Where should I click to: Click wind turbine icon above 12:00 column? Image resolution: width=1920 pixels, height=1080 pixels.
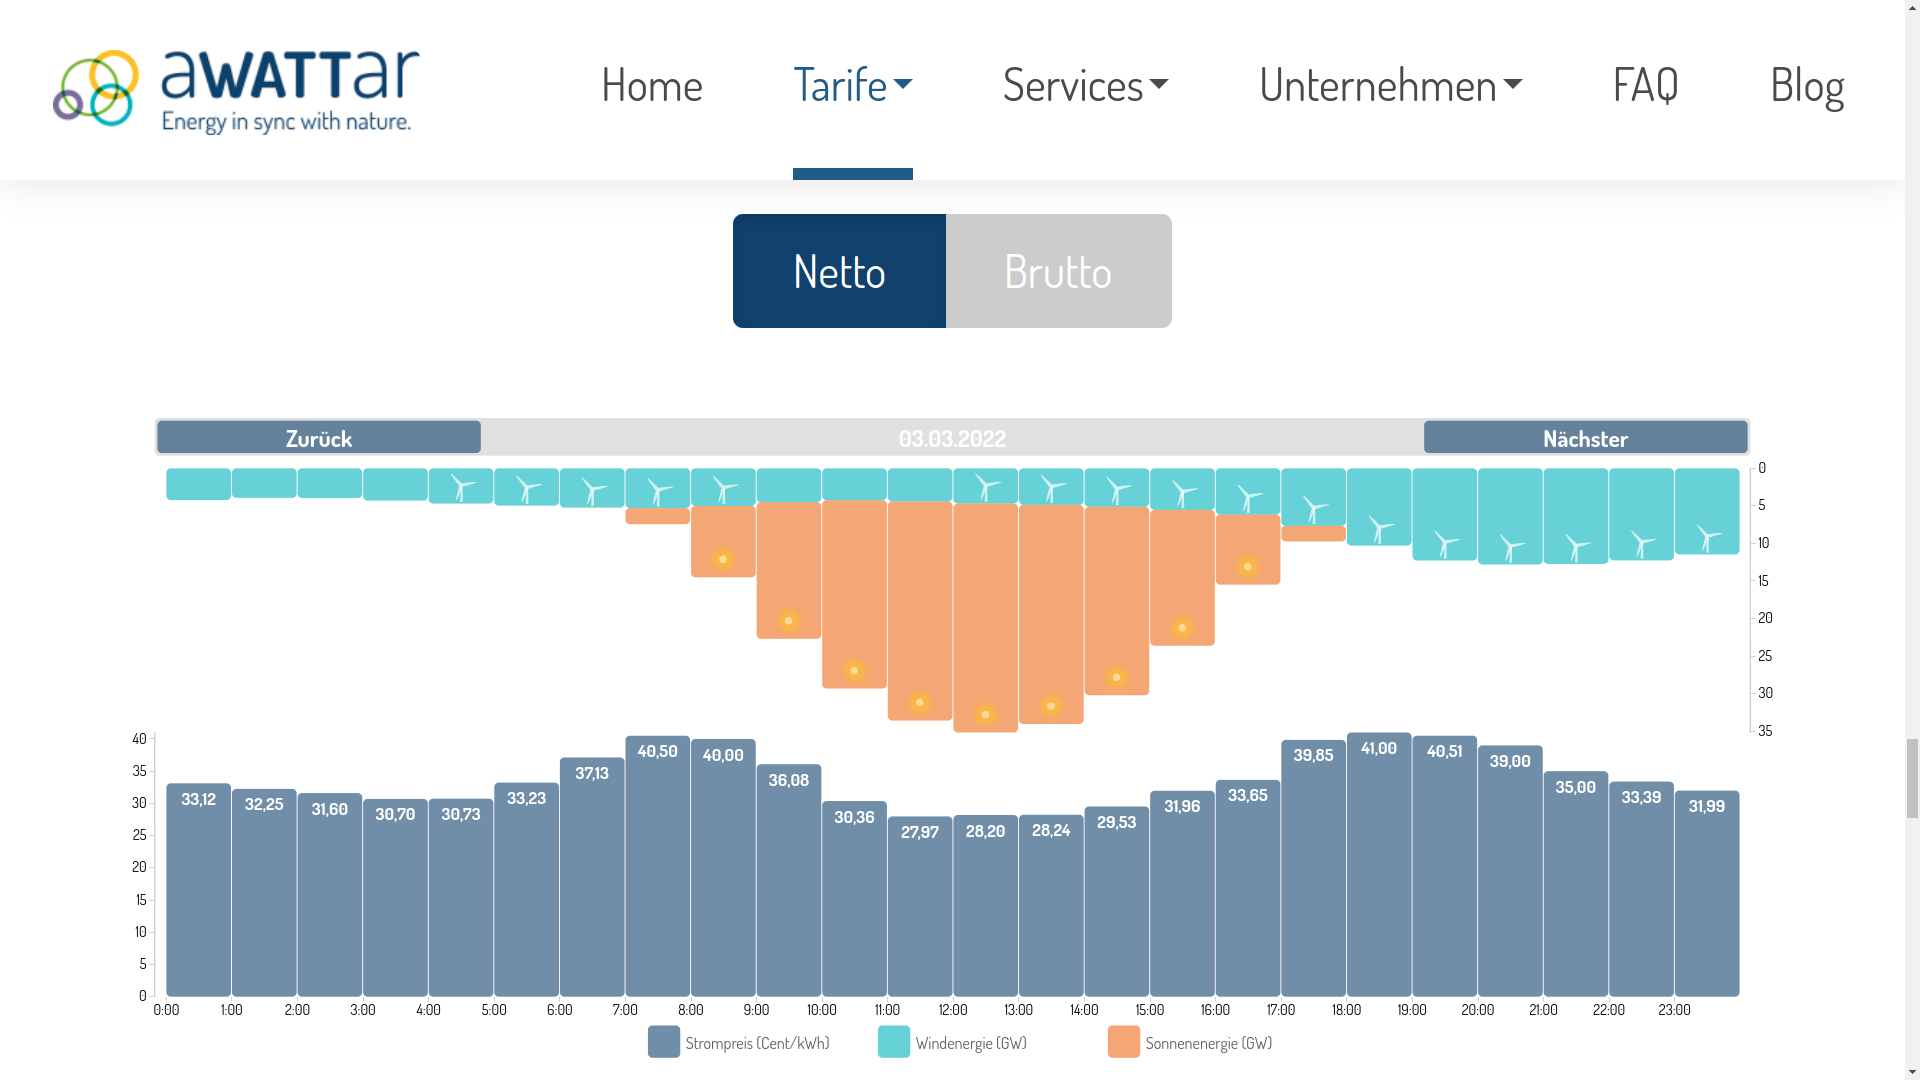986,487
